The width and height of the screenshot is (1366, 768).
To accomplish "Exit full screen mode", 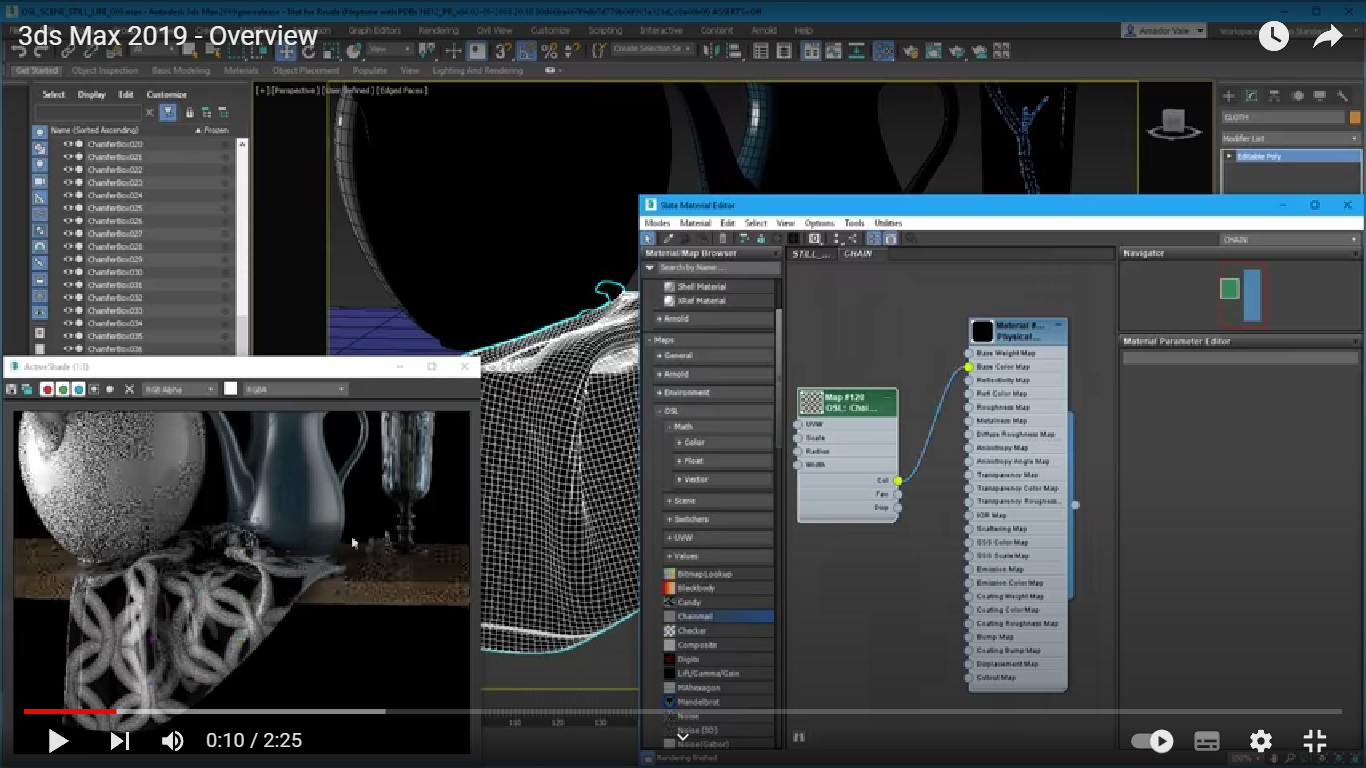I will click(1315, 741).
